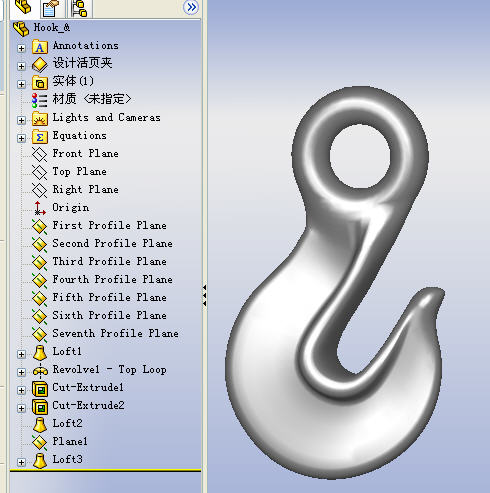Expand the Equations folder
Viewport: 490px width, 493px height.
pos(21,138)
